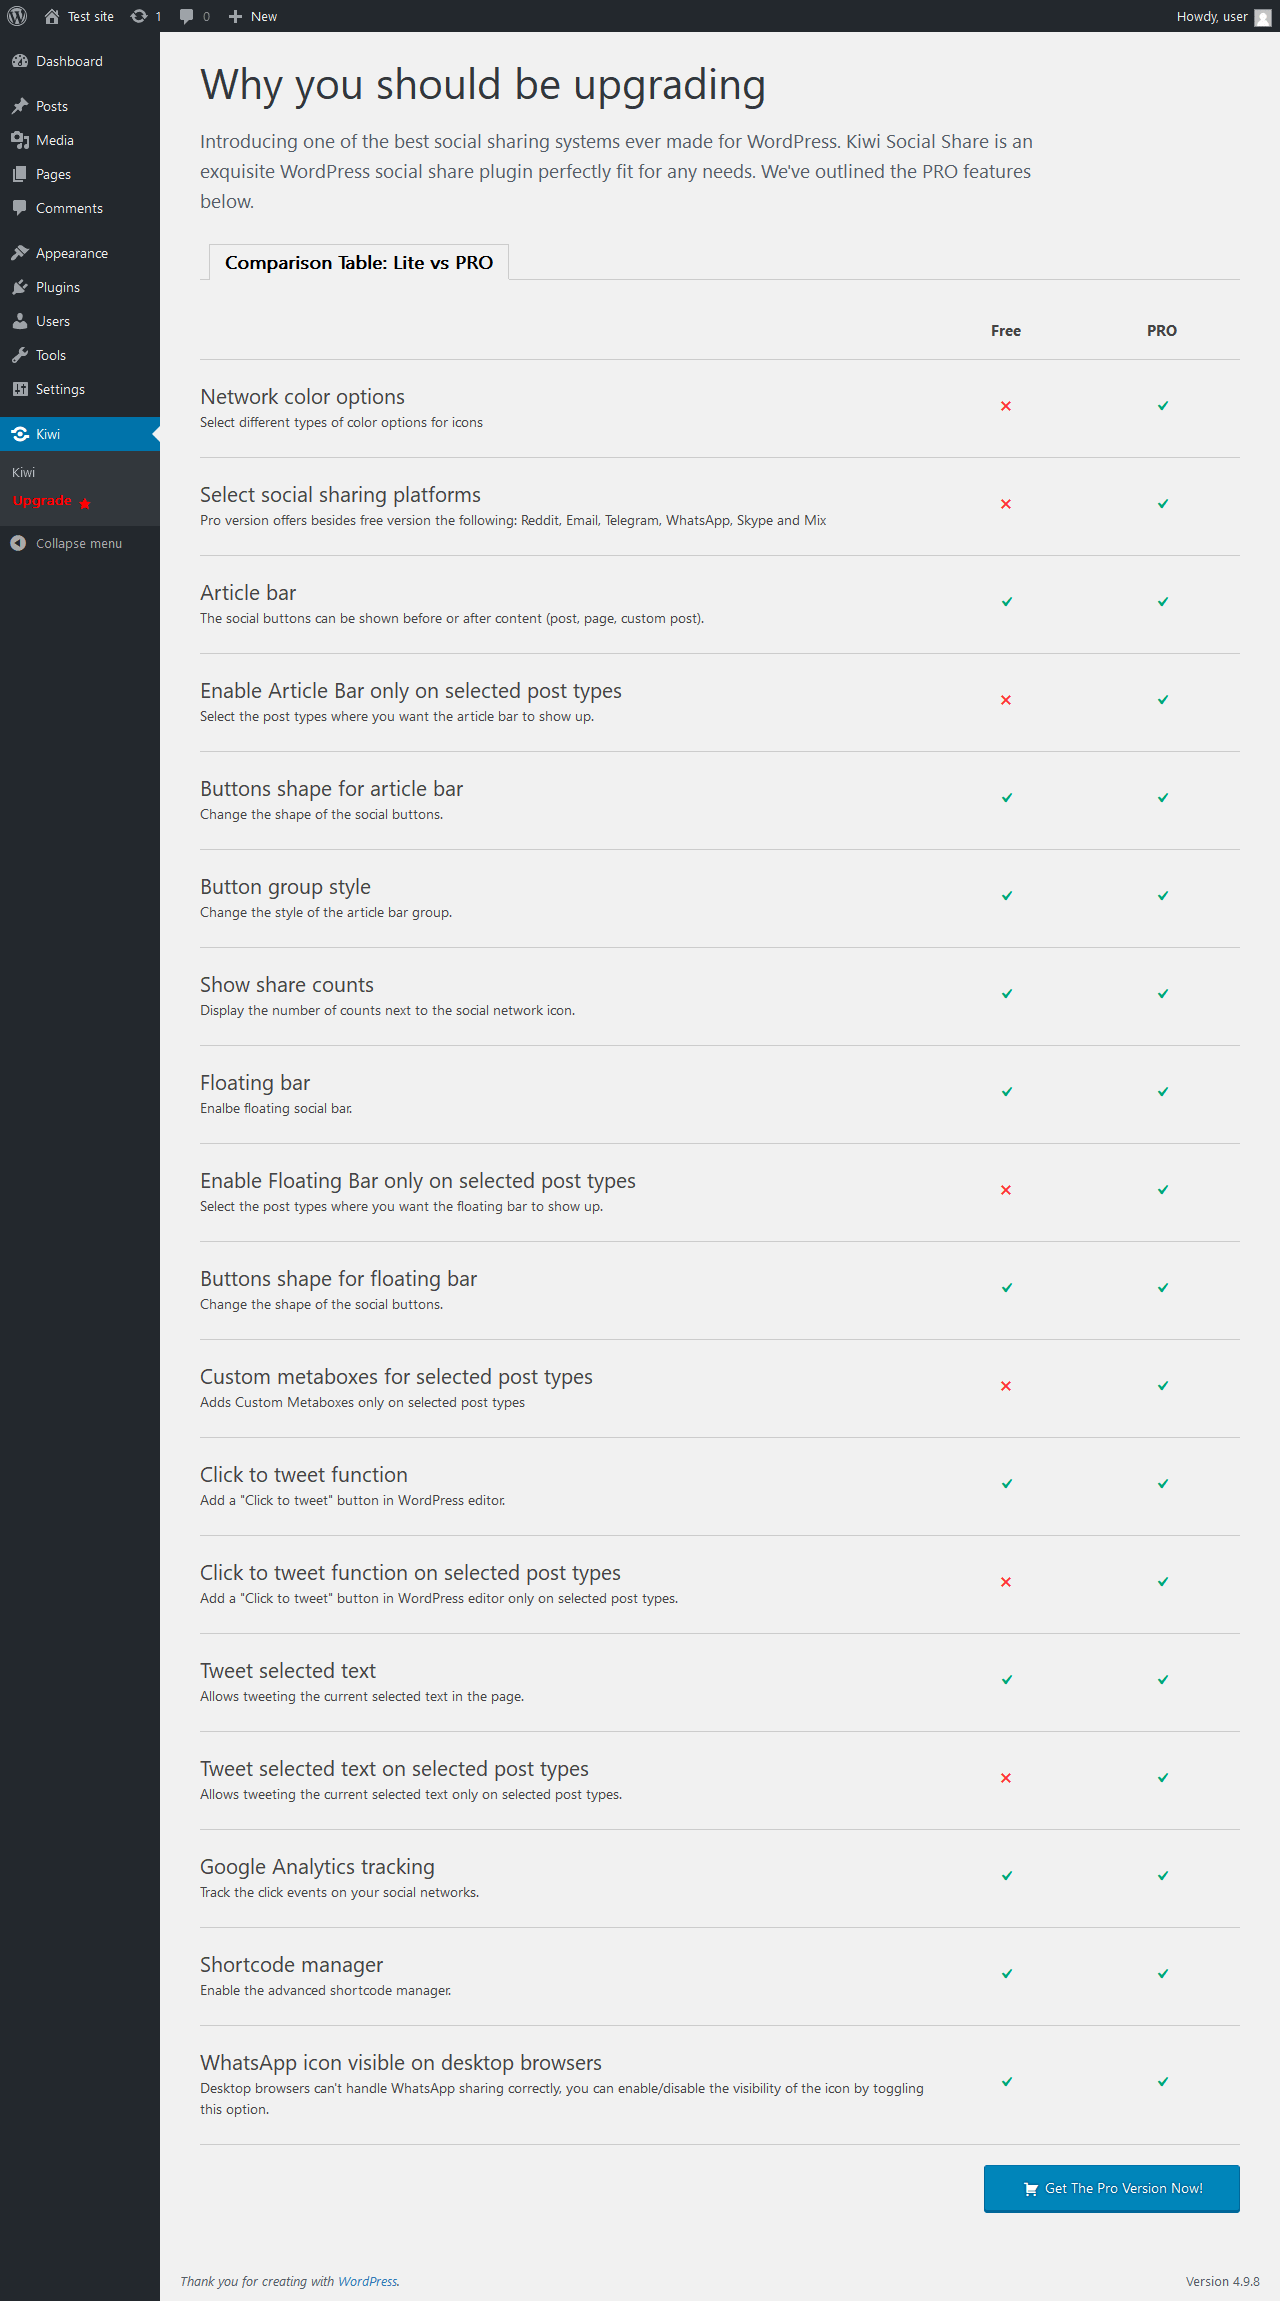This screenshot has width=1280, height=2301.
Task: Click the Appearance paintbrush icon
Action: click(x=20, y=253)
